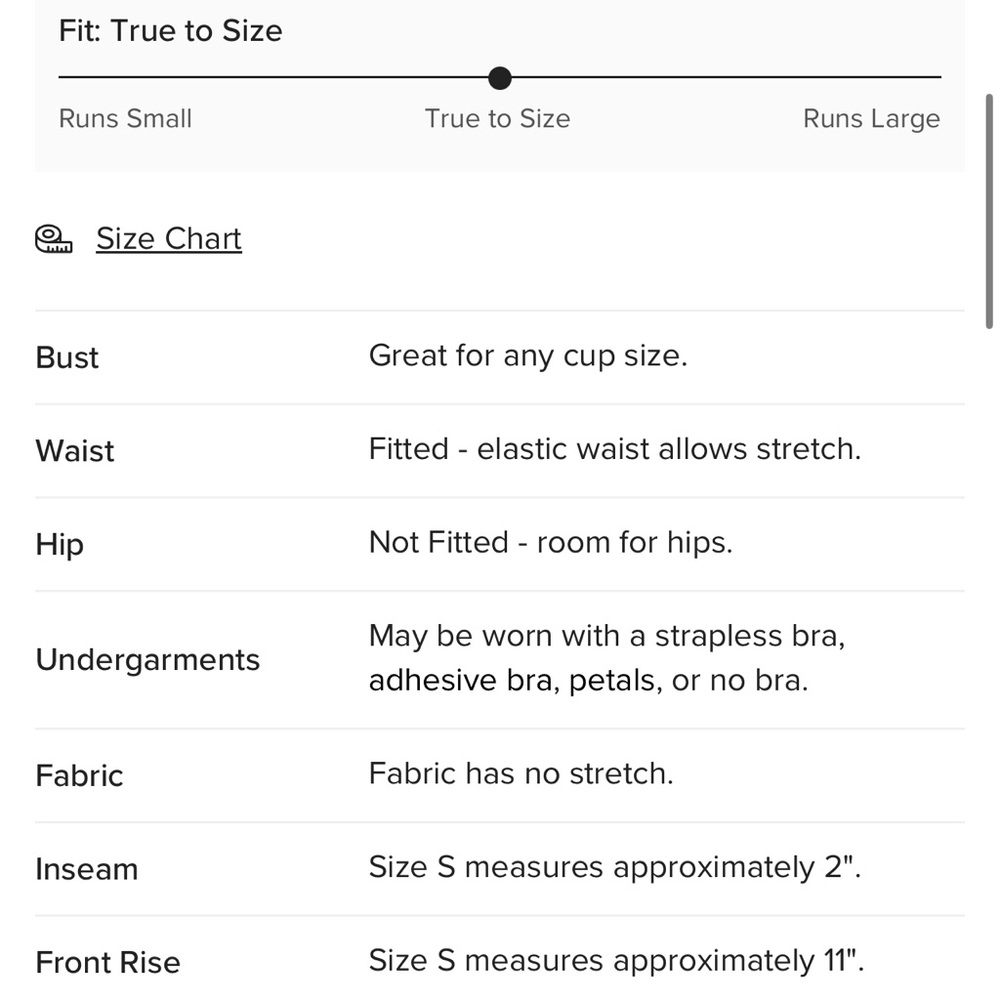Click the fit slider handle dot
The width and height of the screenshot is (1000, 1000).
click(500, 78)
